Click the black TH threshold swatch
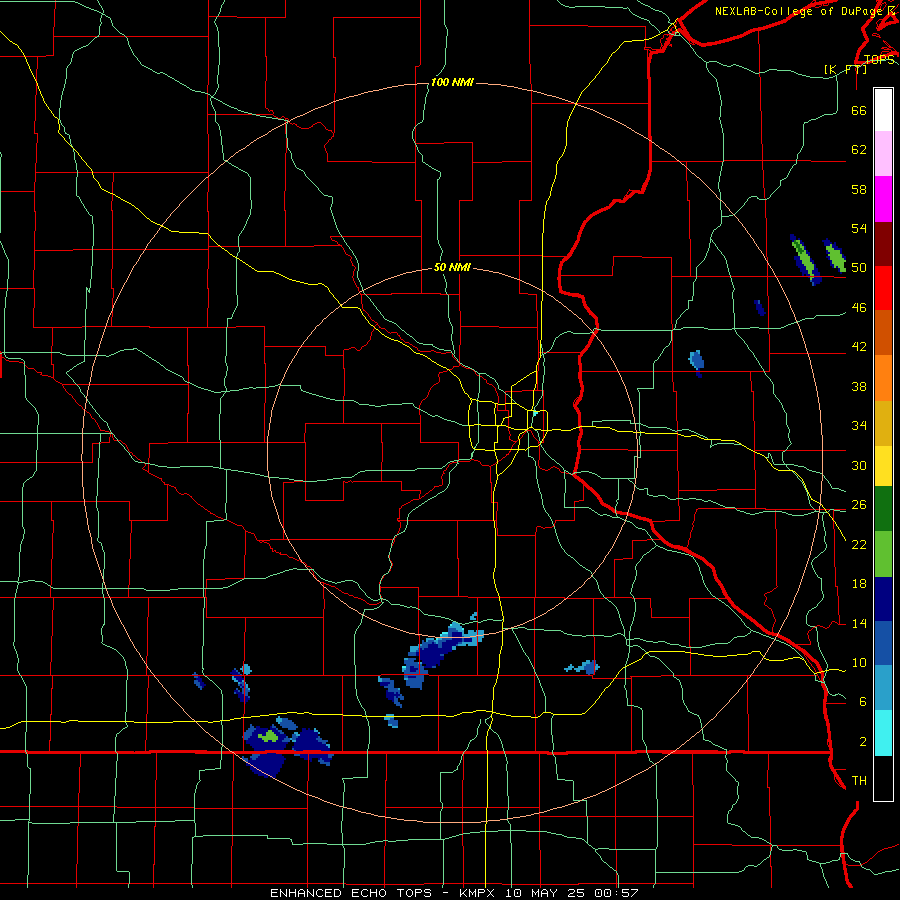Screen dimensions: 900x900 pyautogui.click(x=883, y=778)
